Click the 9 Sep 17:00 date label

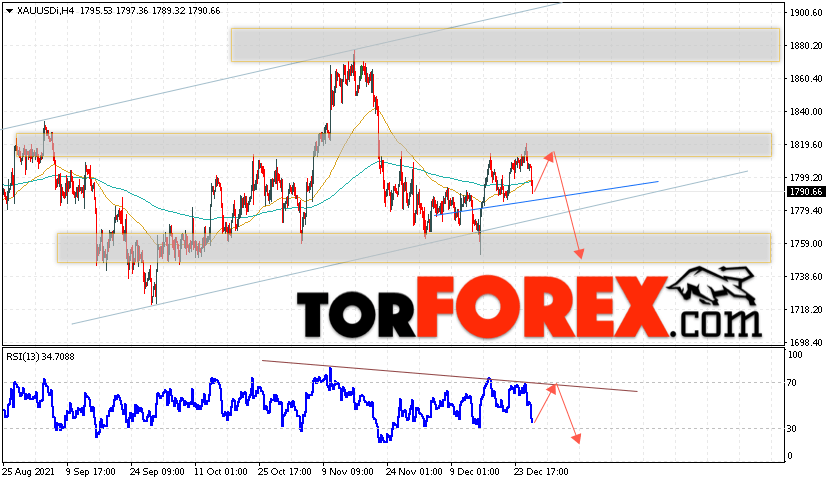[x=91, y=471]
